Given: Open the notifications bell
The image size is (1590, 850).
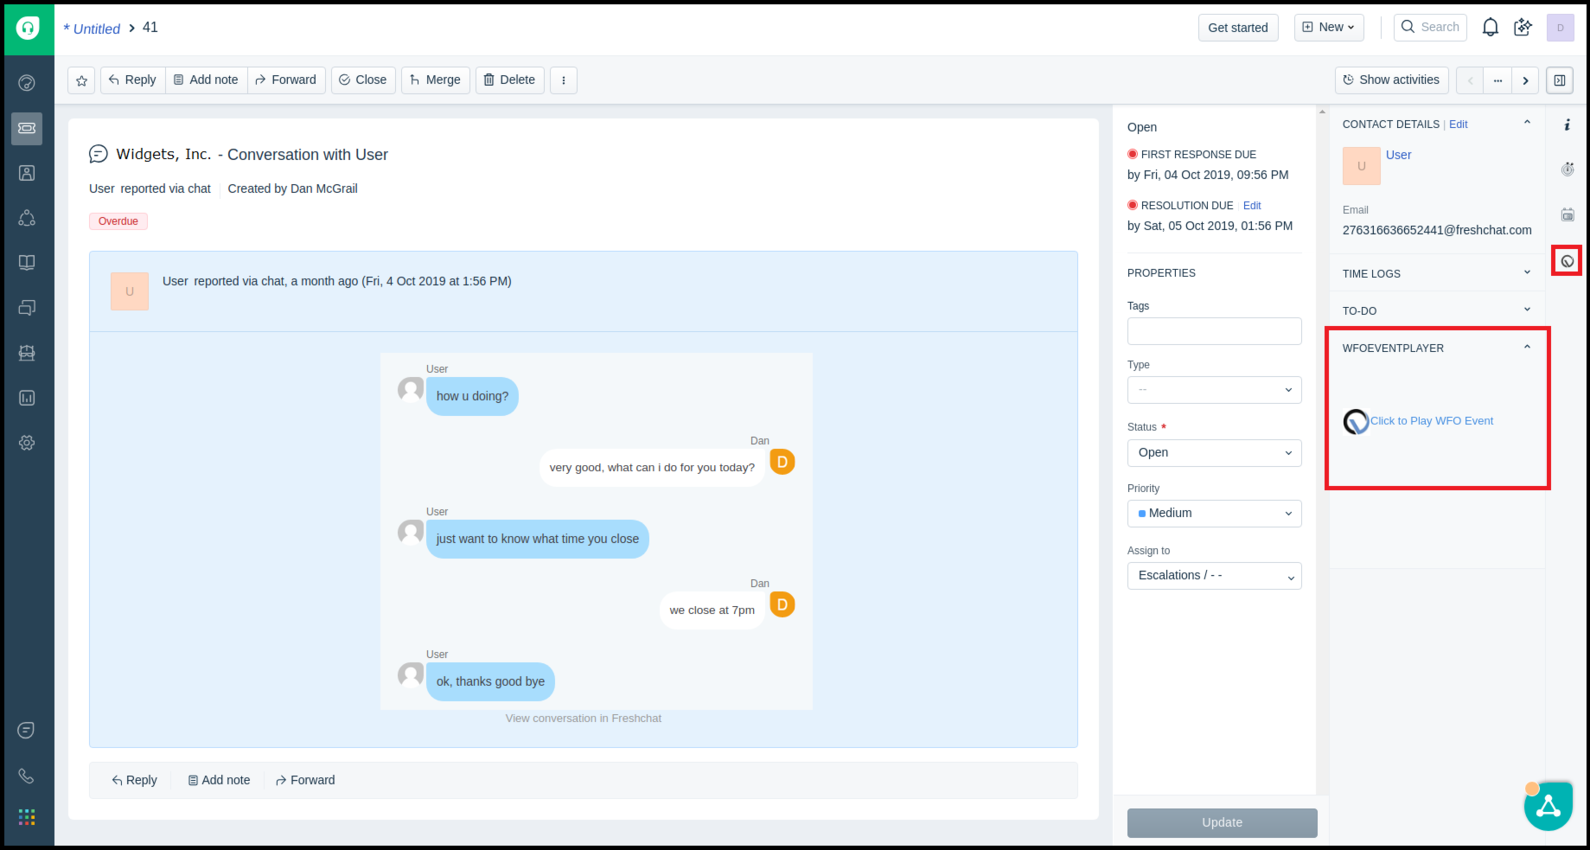Looking at the screenshot, I should 1490,28.
